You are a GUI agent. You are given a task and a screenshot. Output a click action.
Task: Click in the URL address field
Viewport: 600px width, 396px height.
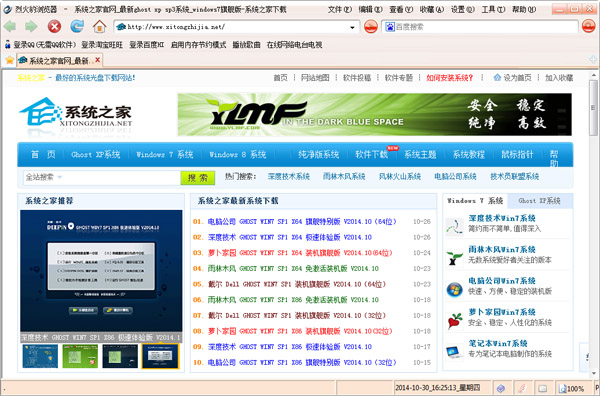(237, 27)
